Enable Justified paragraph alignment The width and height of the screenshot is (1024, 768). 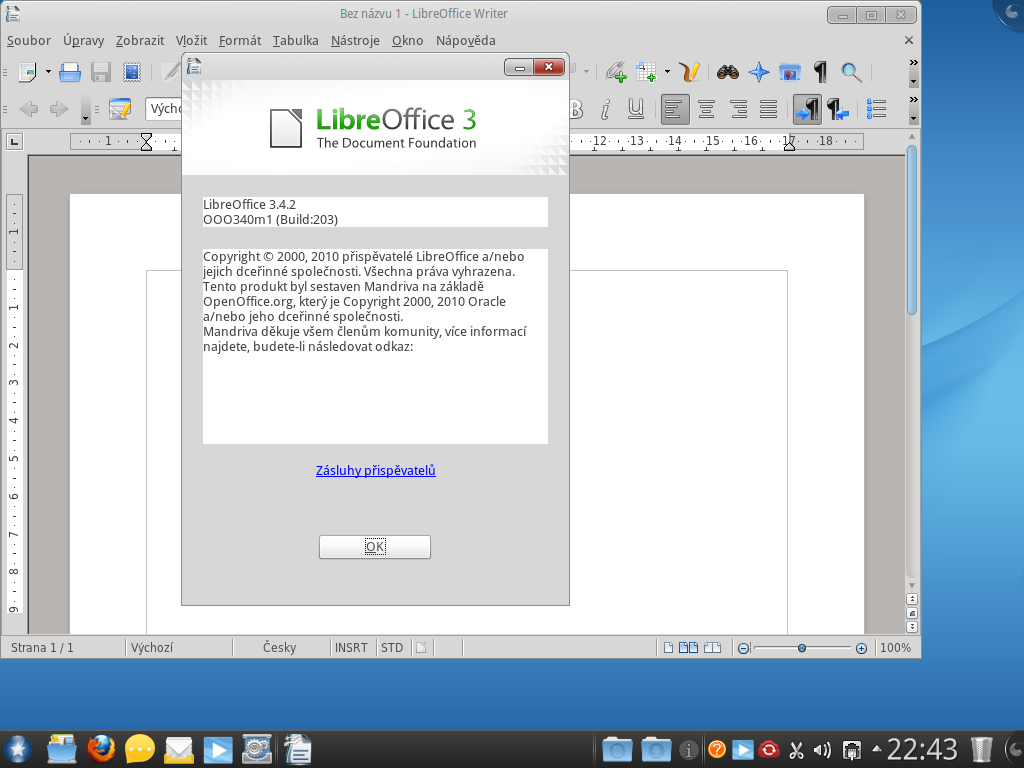point(769,109)
